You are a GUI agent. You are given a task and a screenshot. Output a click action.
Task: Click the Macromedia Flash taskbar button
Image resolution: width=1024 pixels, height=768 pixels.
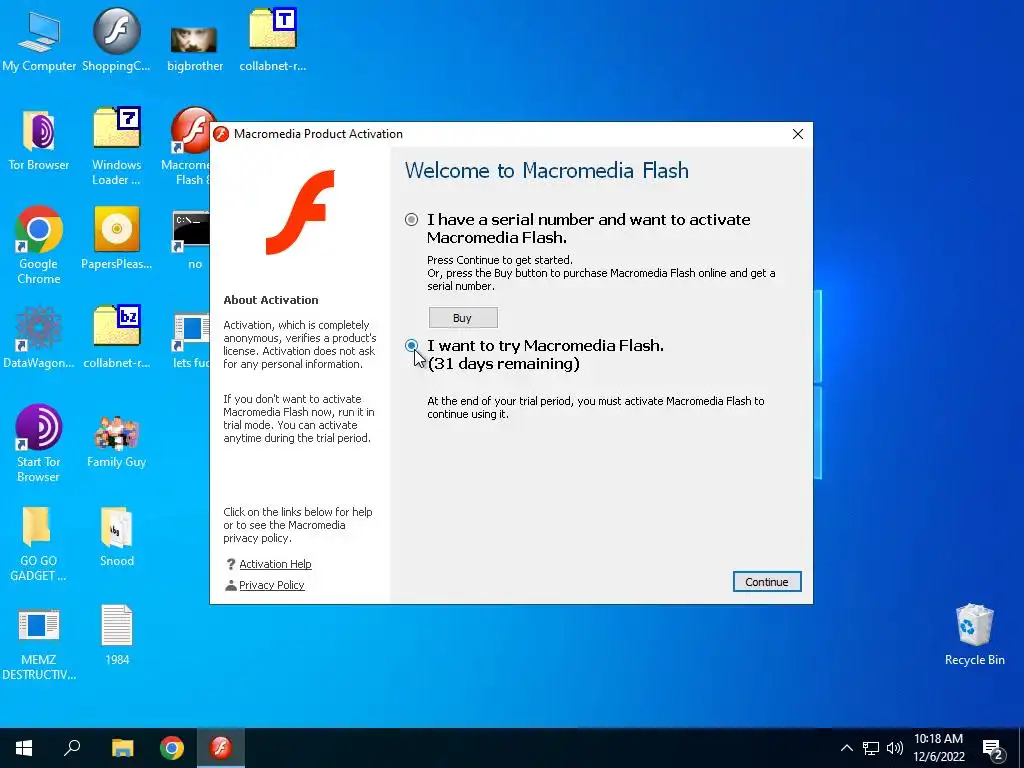pos(221,748)
